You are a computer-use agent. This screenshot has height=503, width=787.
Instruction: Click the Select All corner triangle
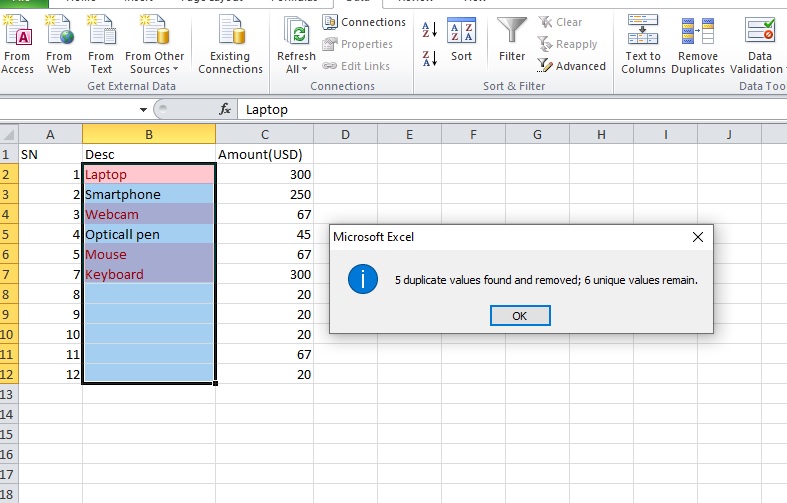9,135
